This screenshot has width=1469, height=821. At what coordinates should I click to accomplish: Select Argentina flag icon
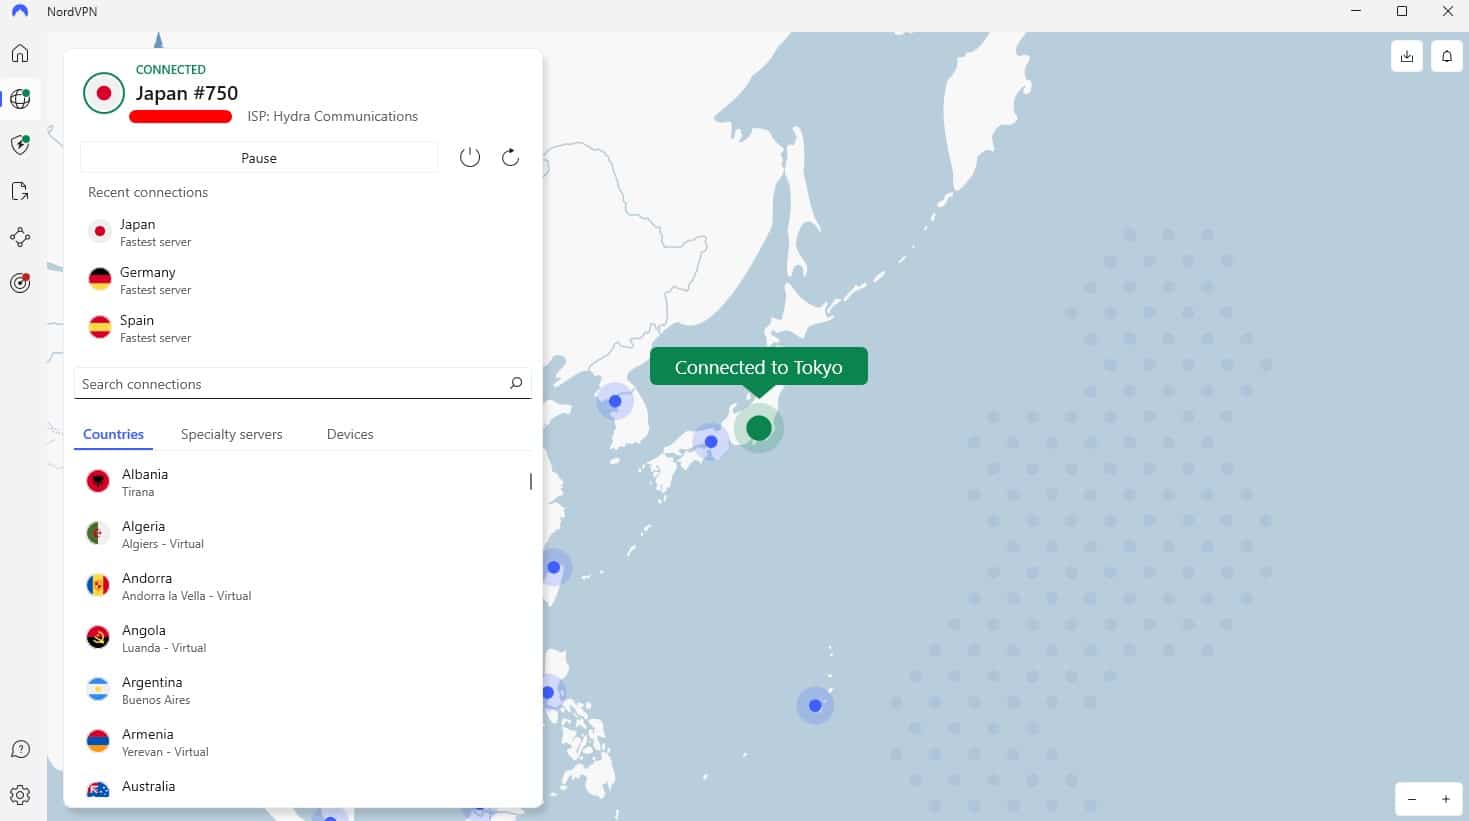point(98,690)
